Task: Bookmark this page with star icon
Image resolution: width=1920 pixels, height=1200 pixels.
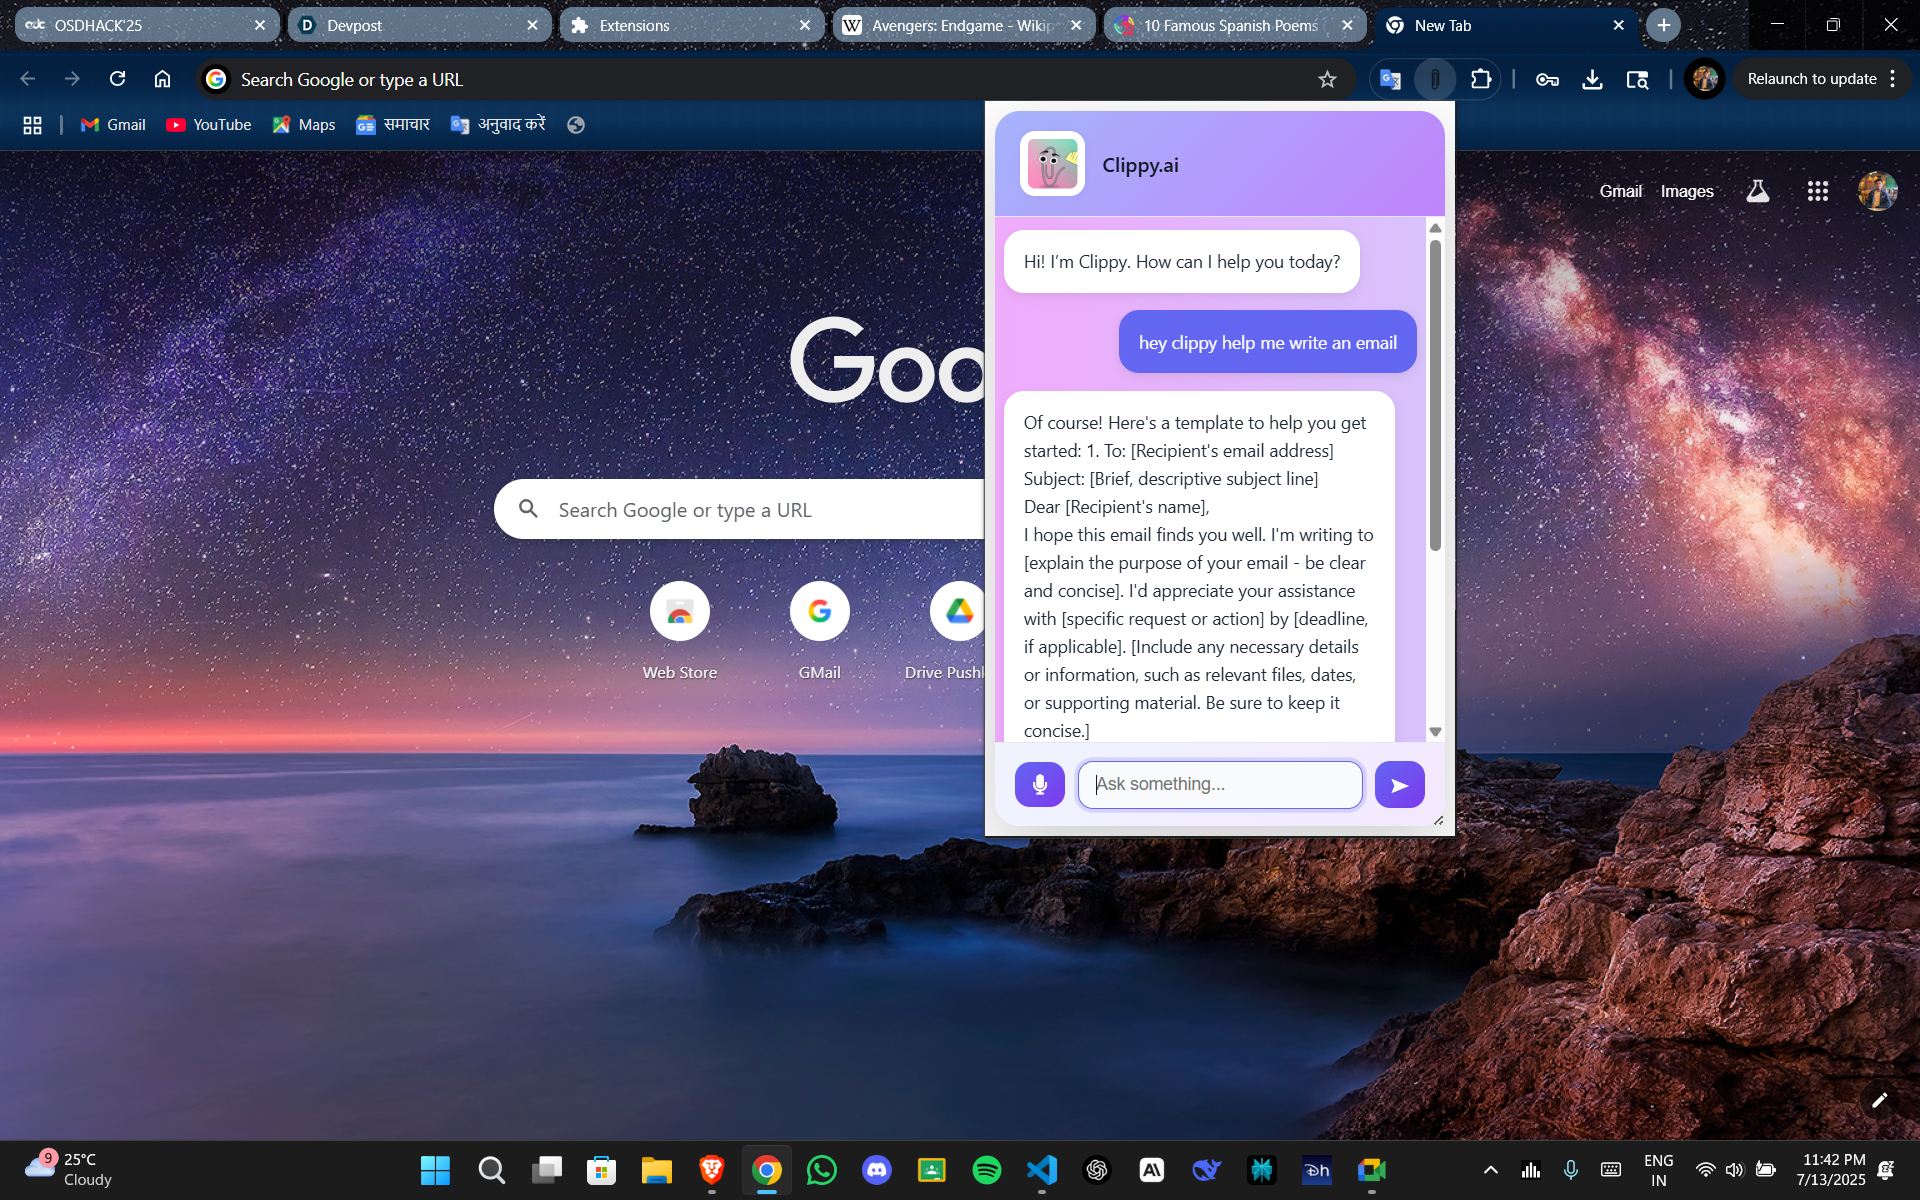Action: point(1327,79)
